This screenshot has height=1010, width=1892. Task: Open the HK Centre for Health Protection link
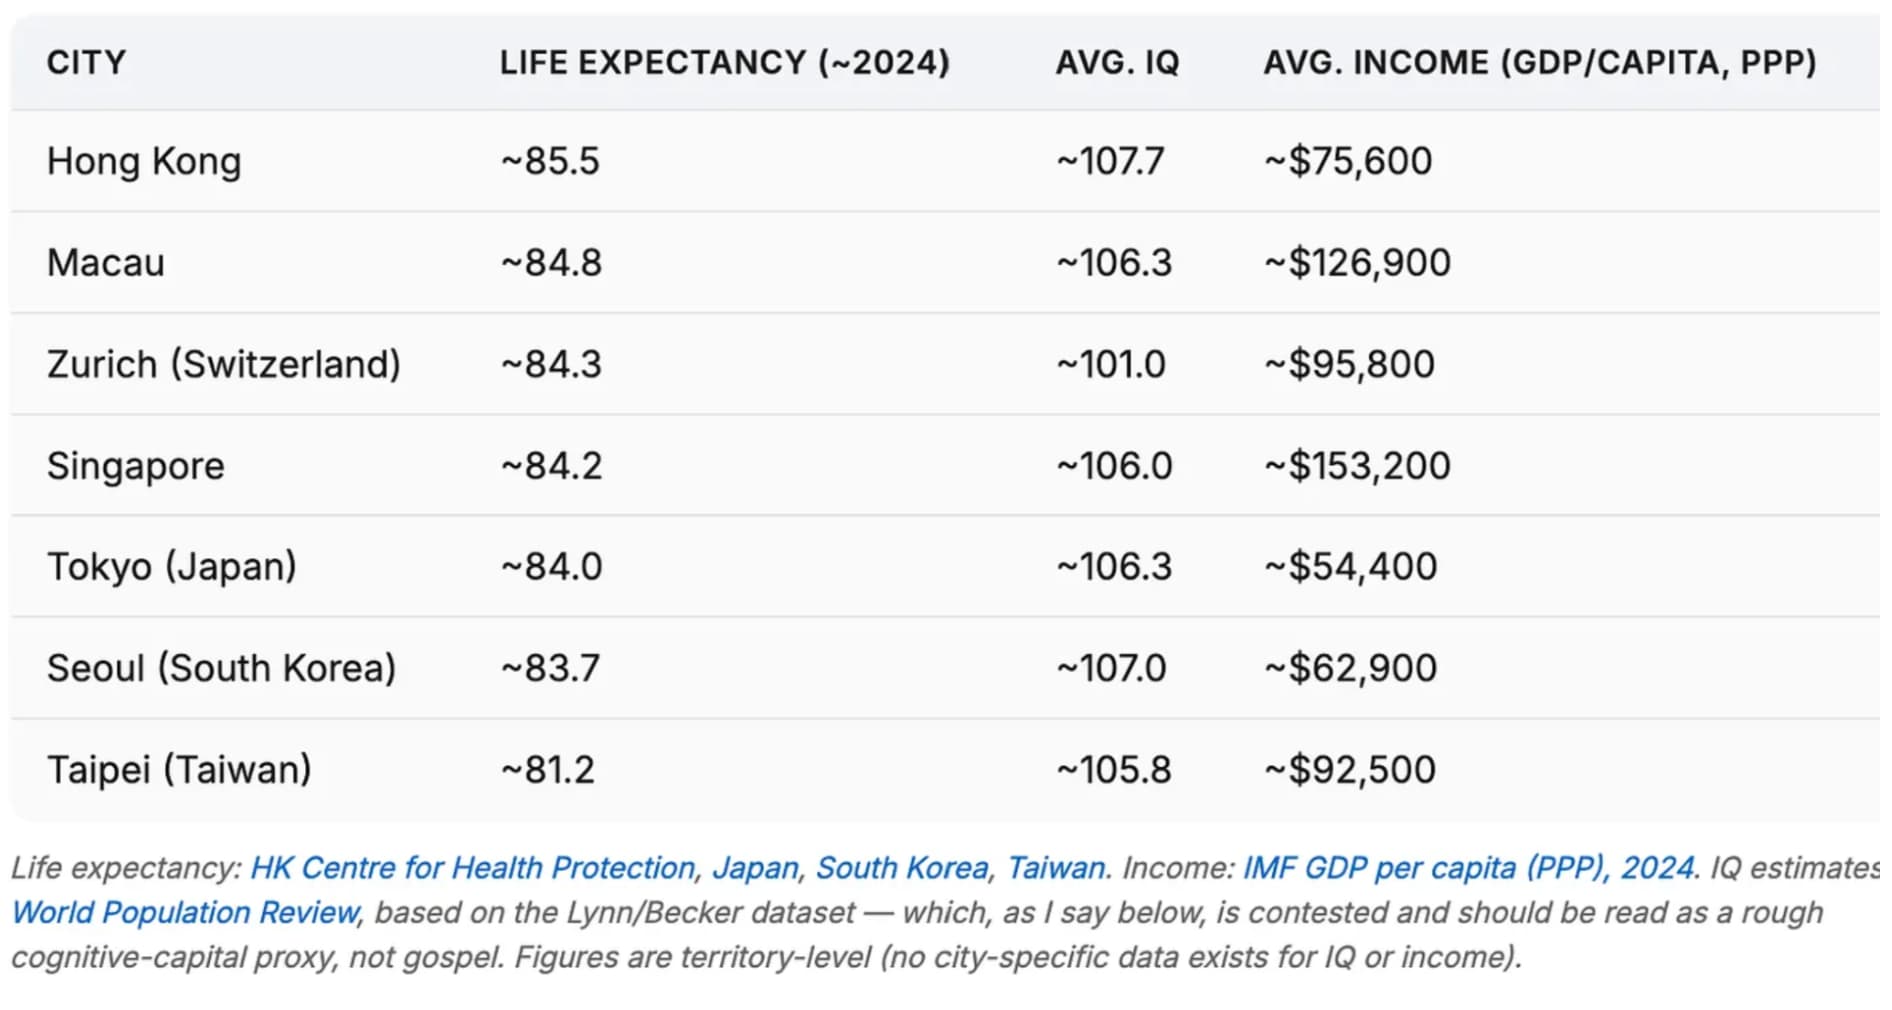(x=472, y=868)
